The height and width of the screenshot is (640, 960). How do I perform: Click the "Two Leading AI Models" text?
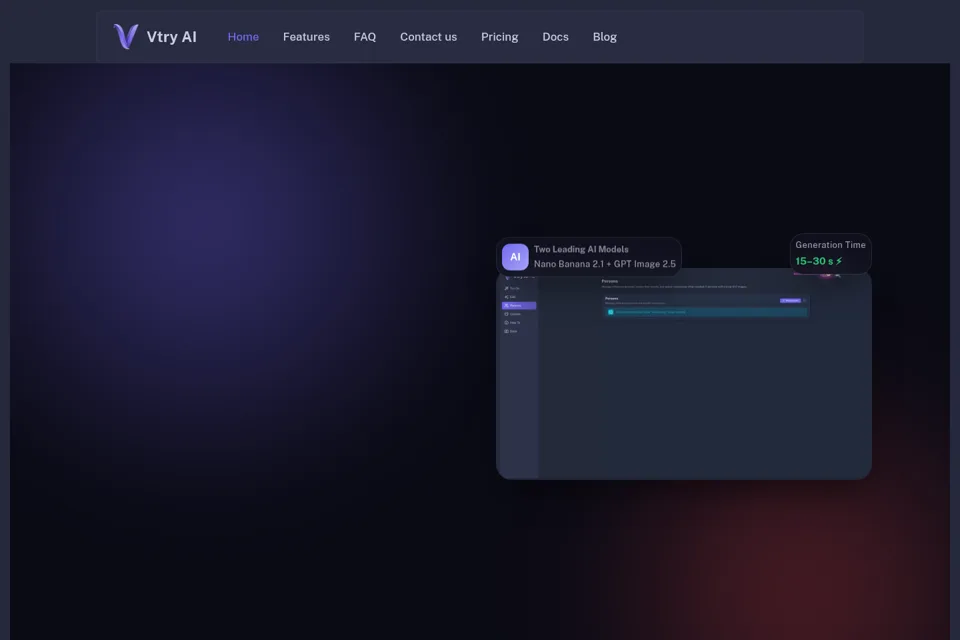(581, 249)
